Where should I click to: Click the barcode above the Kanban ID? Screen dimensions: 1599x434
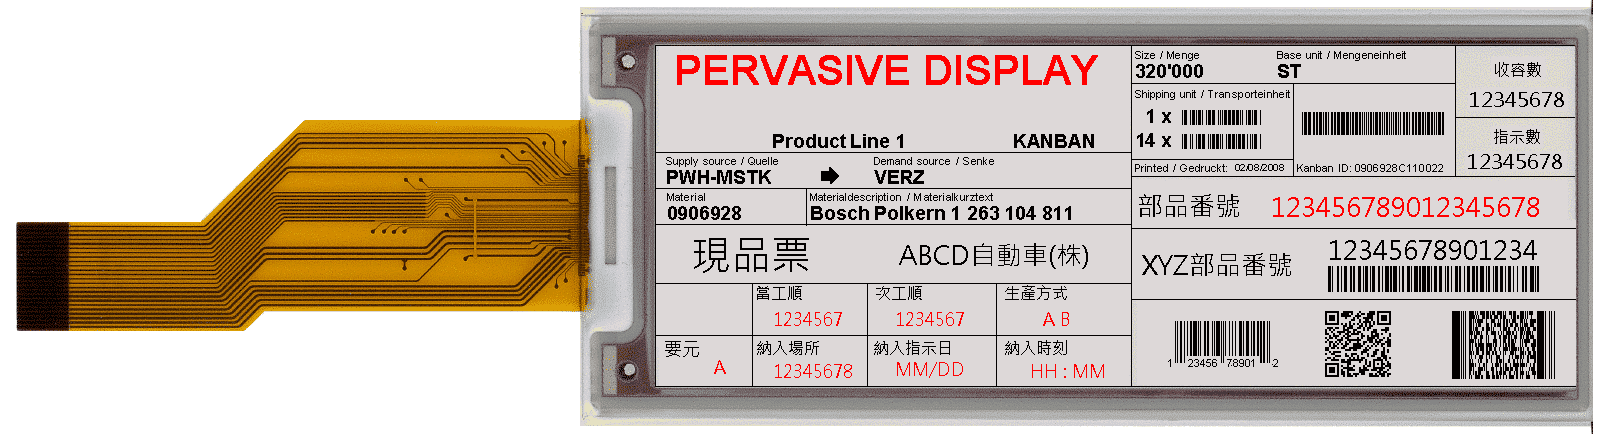coord(1373,124)
